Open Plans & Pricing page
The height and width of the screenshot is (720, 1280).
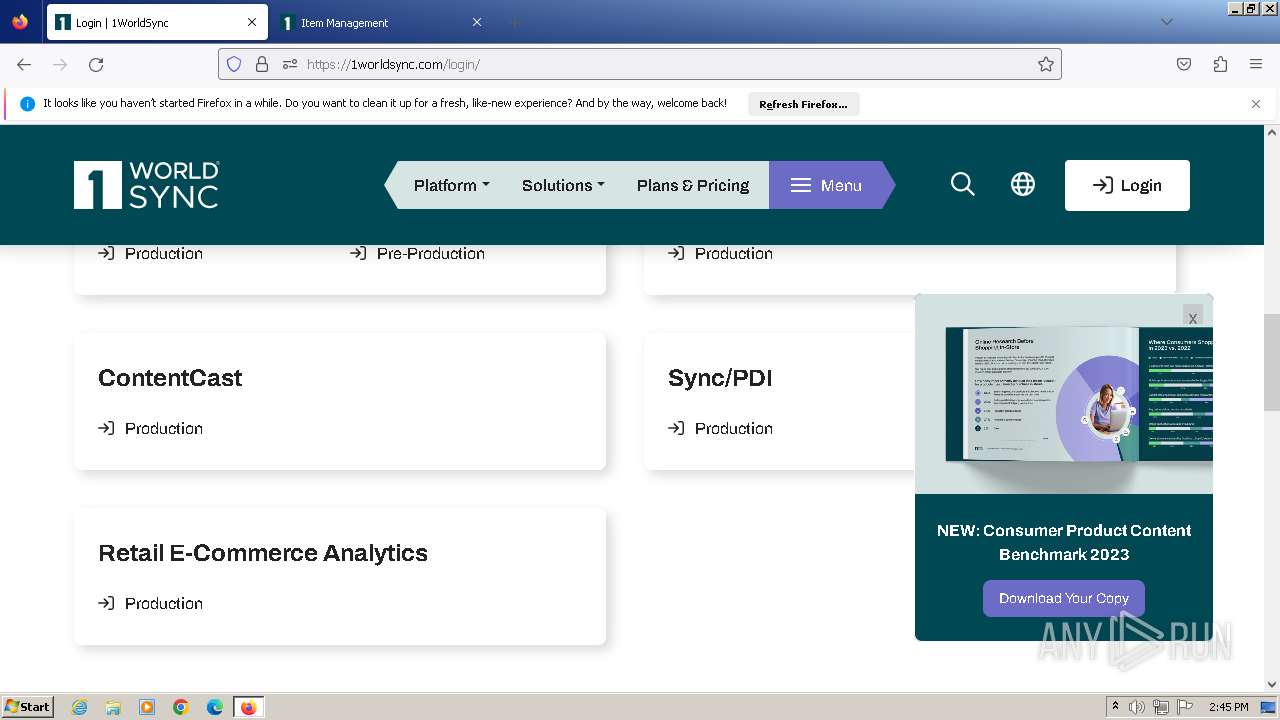[x=693, y=185]
